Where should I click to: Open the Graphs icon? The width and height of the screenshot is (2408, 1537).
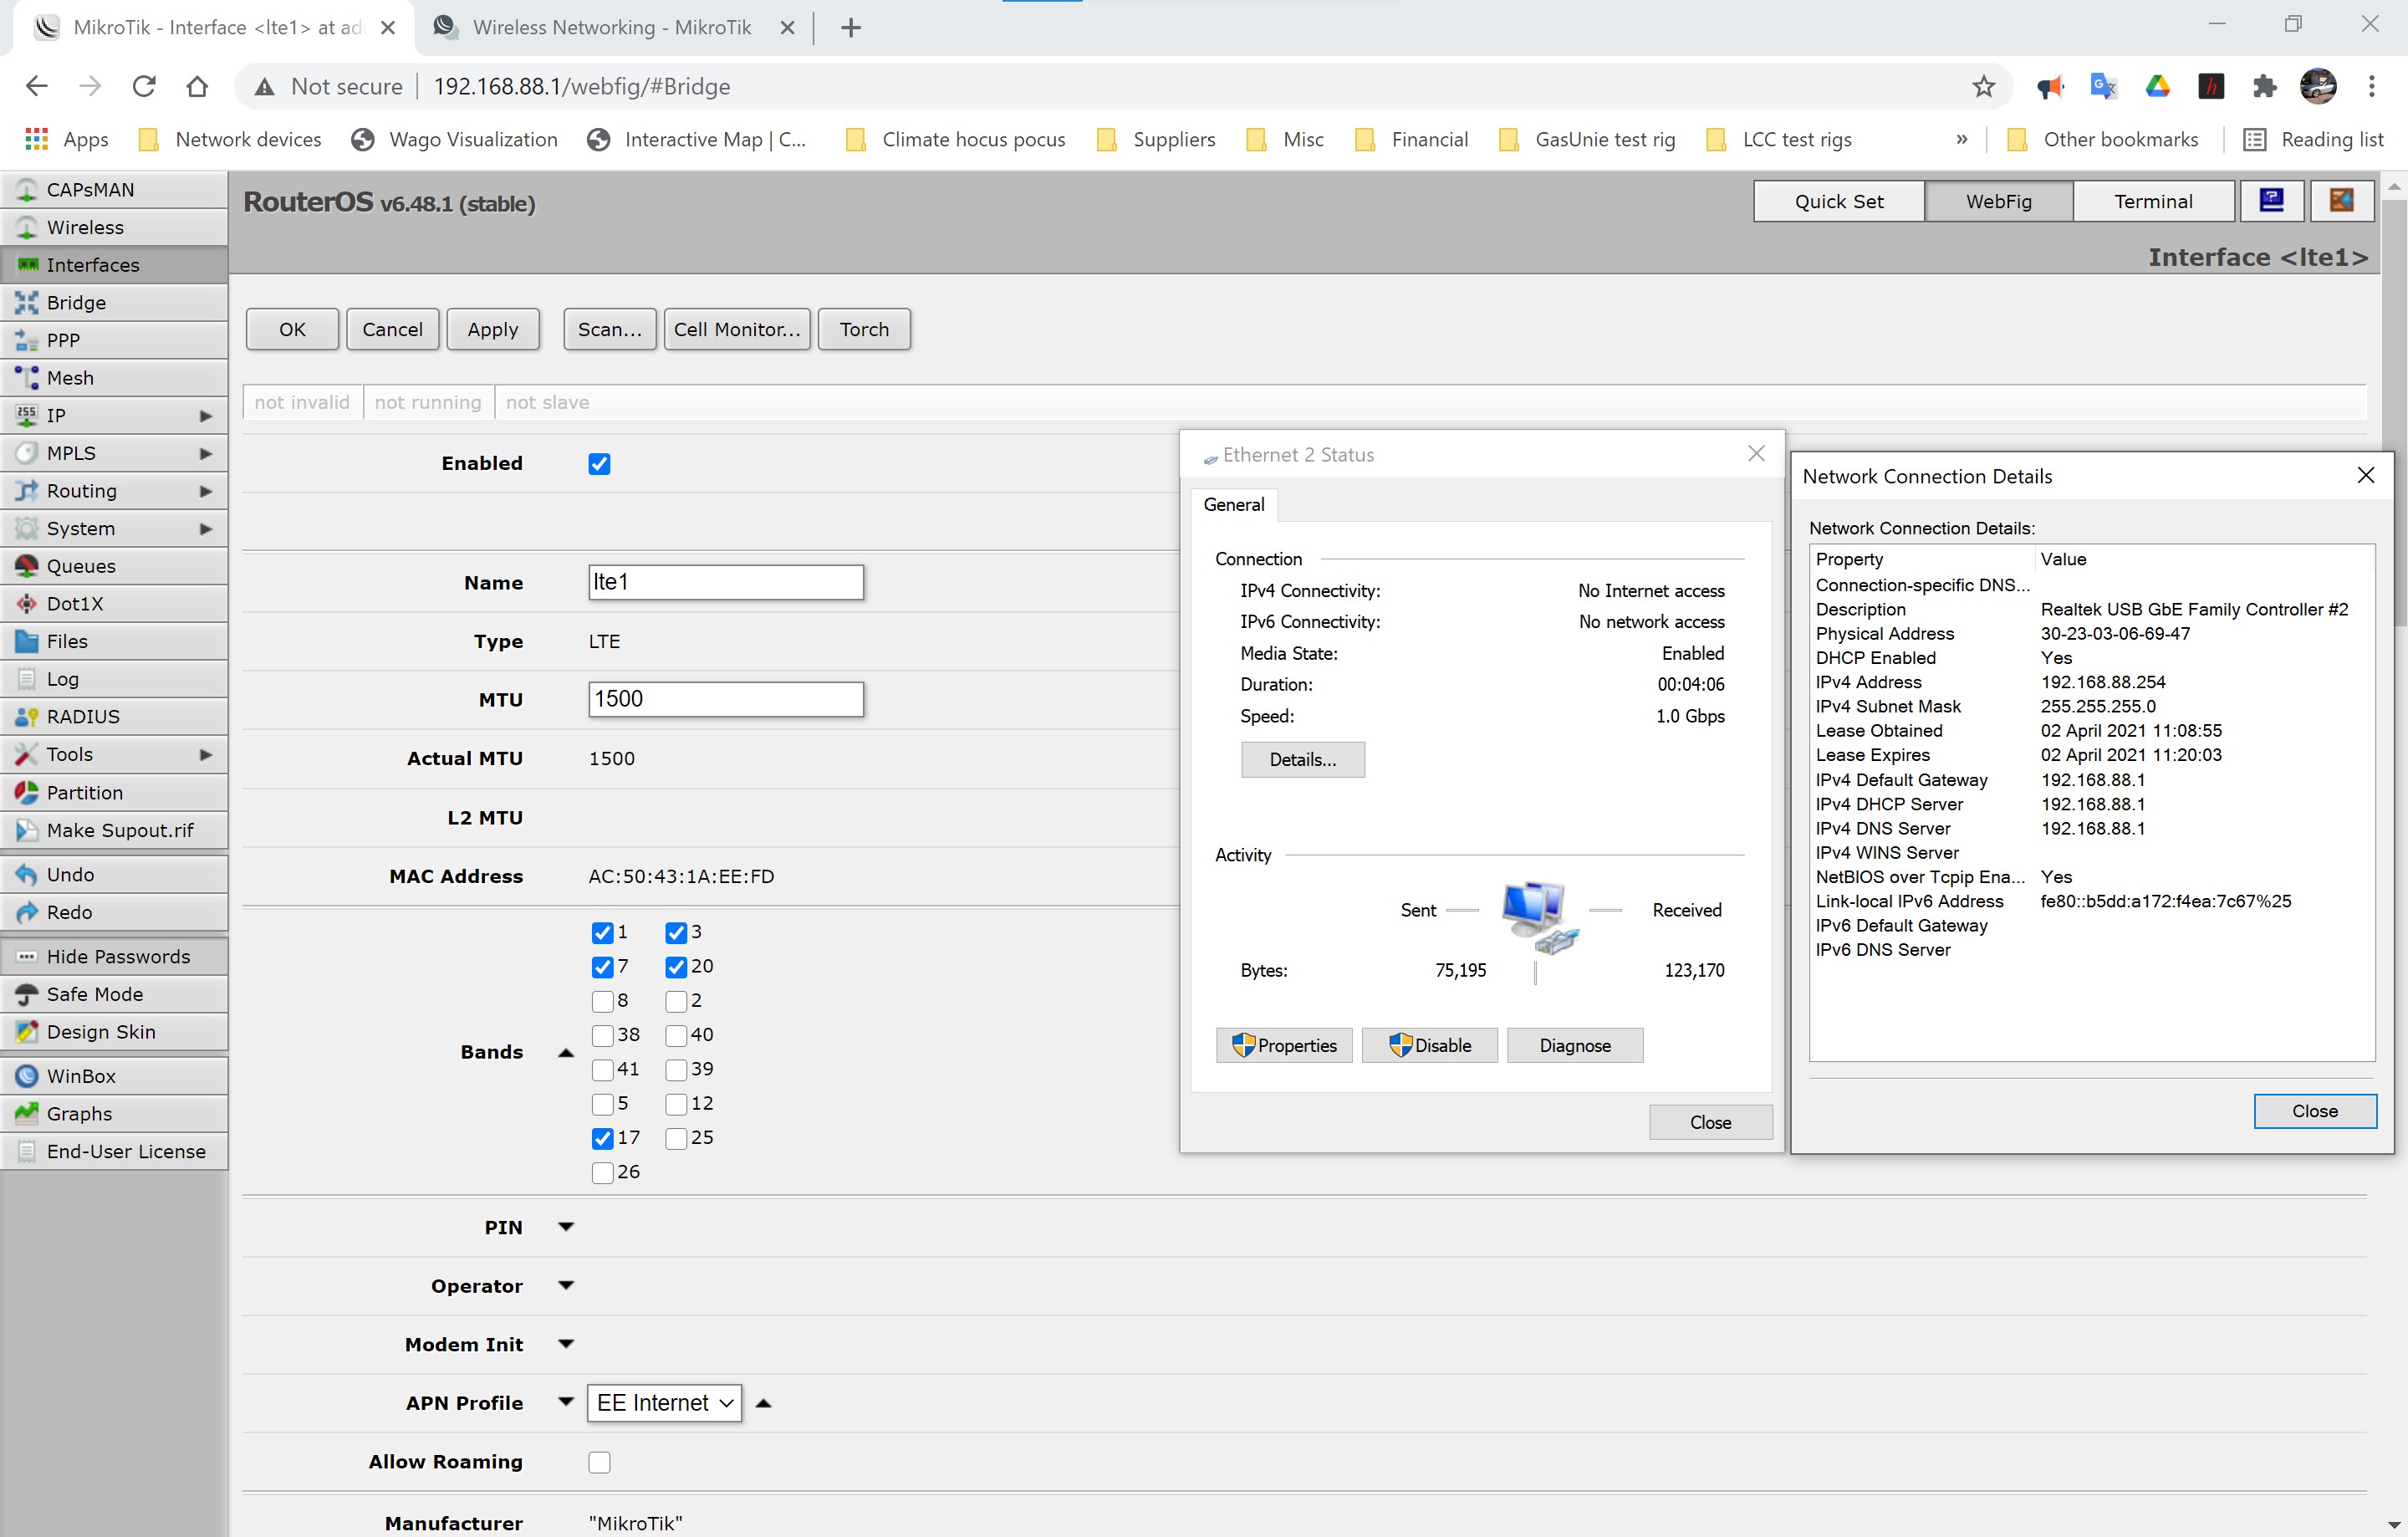(27, 1114)
